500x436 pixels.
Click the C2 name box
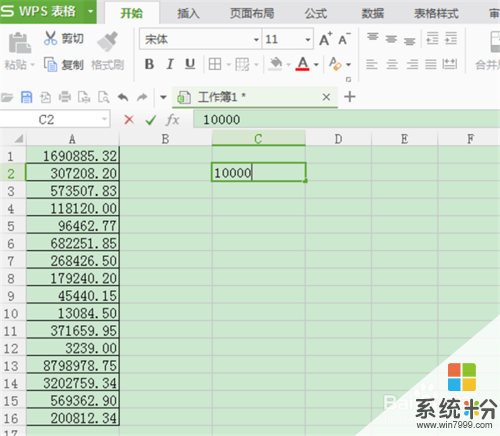click(x=55, y=119)
